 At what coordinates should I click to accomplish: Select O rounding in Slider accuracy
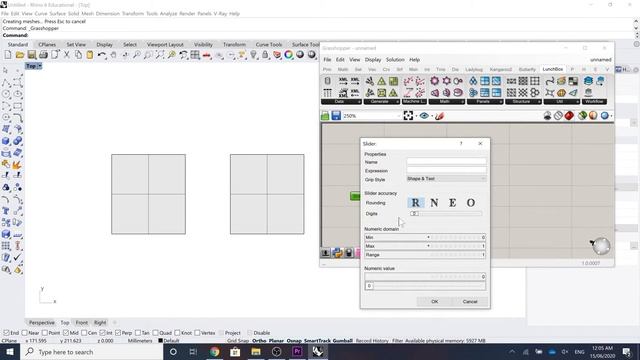tap(471, 203)
